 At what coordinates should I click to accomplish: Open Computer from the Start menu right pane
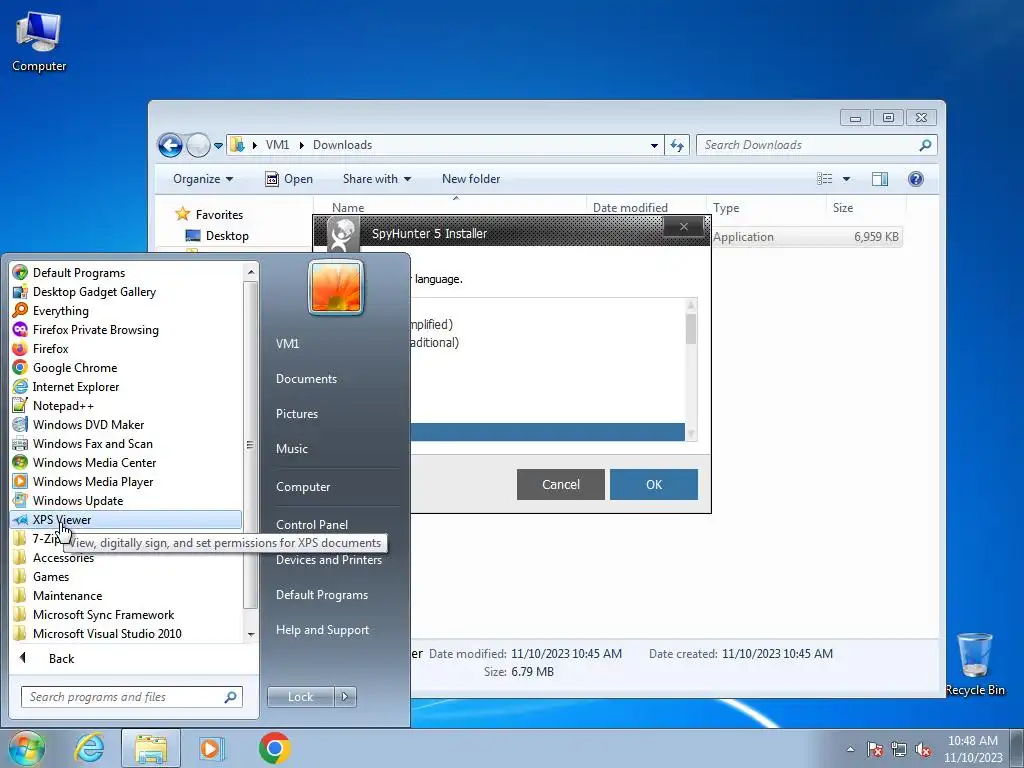pyautogui.click(x=302, y=487)
